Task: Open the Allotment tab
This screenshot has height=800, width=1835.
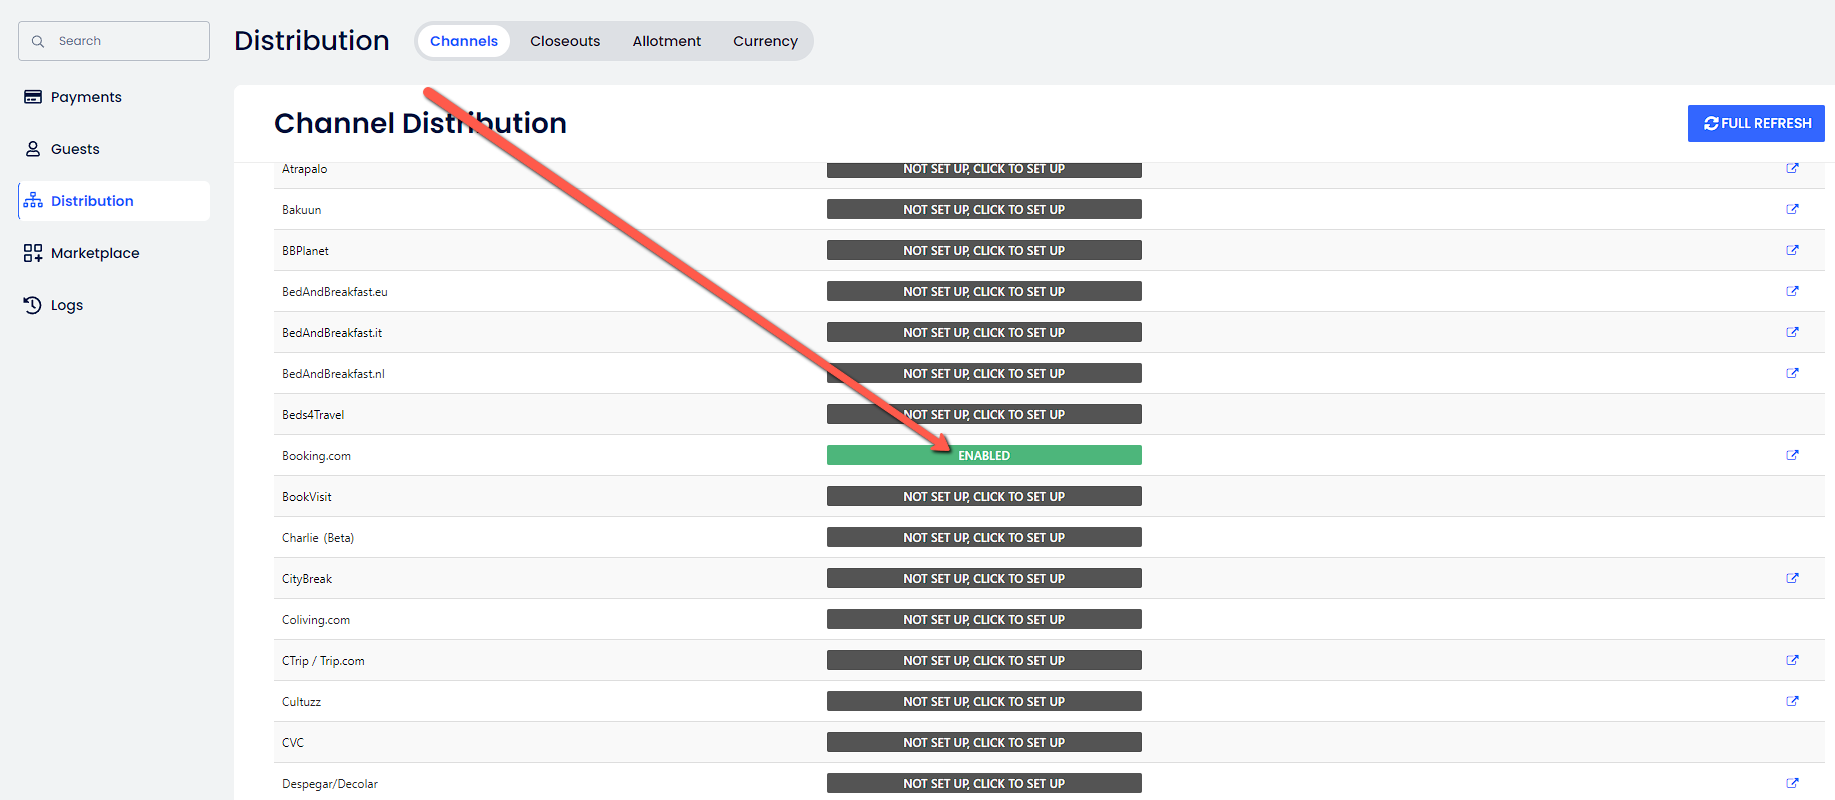Action: (666, 41)
